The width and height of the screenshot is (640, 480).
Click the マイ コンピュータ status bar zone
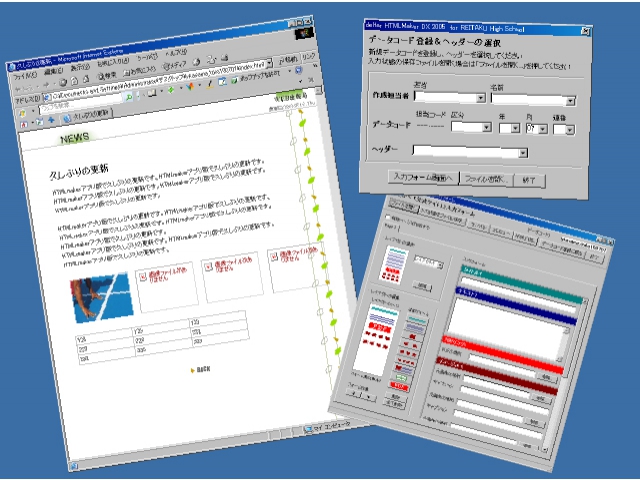pyautogui.click(x=327, y=427)
